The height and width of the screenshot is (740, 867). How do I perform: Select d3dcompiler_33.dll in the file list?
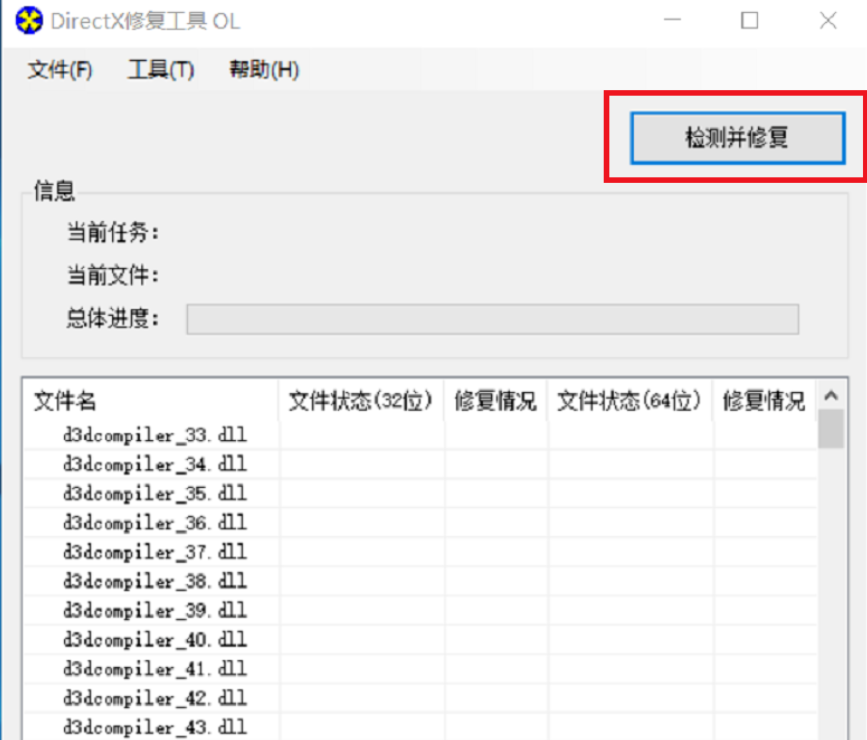tap(154, 436)
